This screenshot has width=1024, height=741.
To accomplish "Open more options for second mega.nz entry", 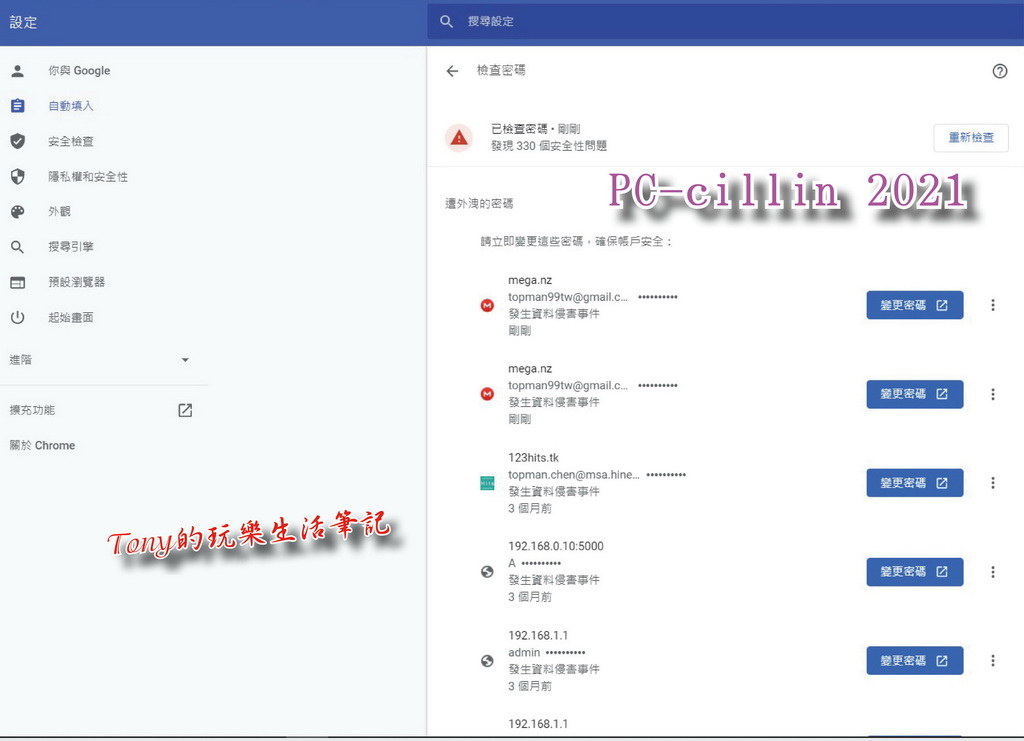I will [993, 394].
